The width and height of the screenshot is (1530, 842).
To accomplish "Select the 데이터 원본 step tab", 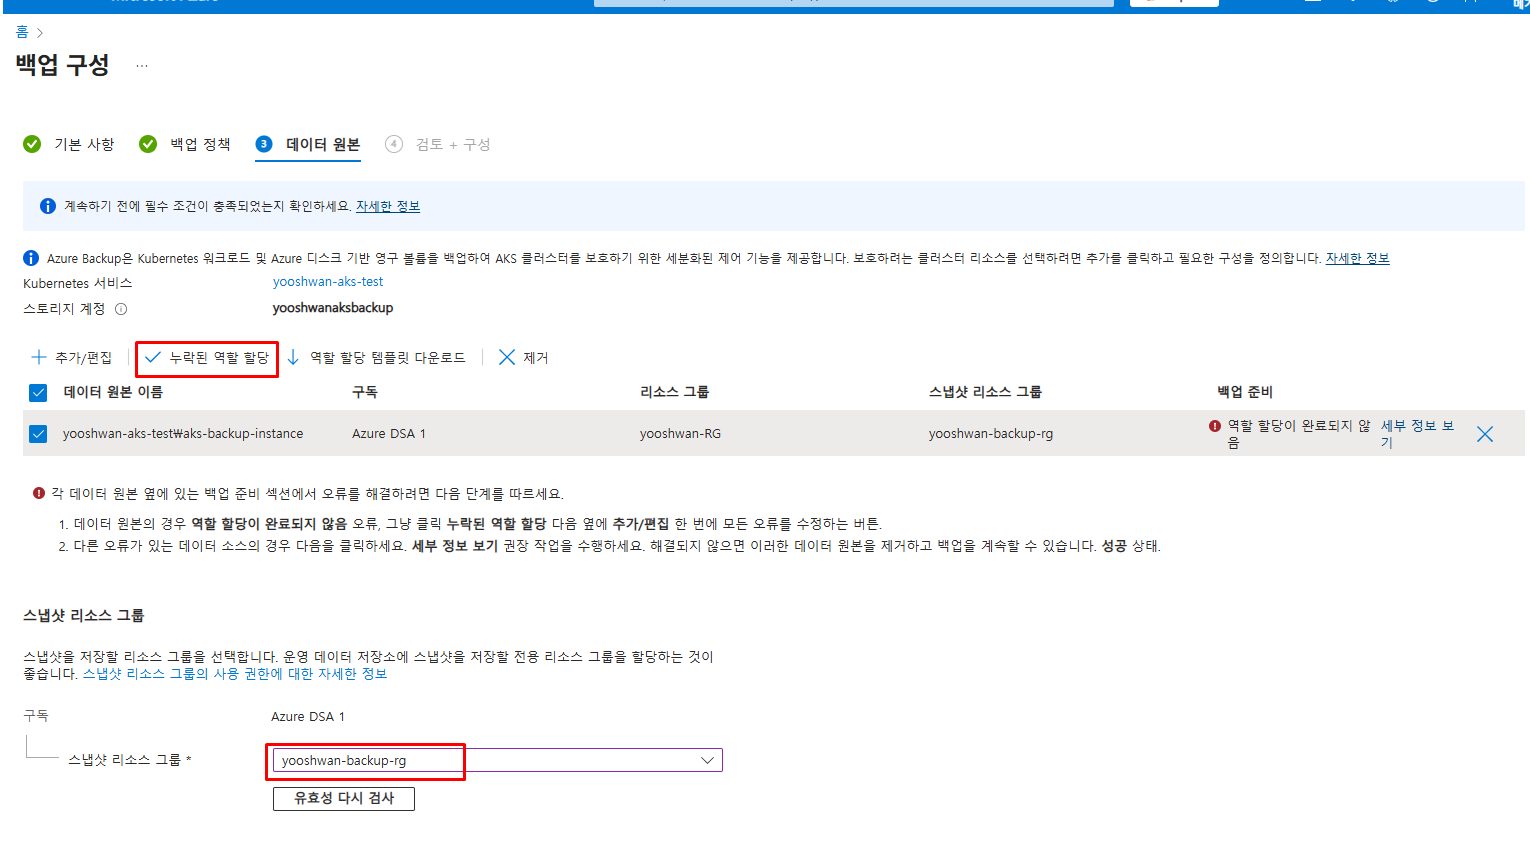I will coord(308,144).
